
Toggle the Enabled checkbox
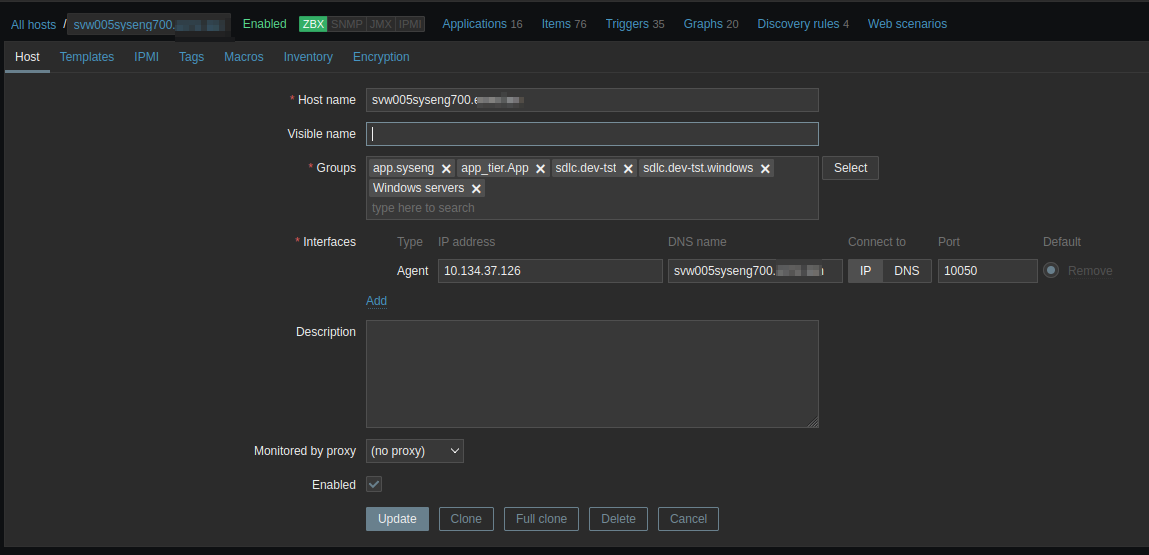click(x=374, y=485)
